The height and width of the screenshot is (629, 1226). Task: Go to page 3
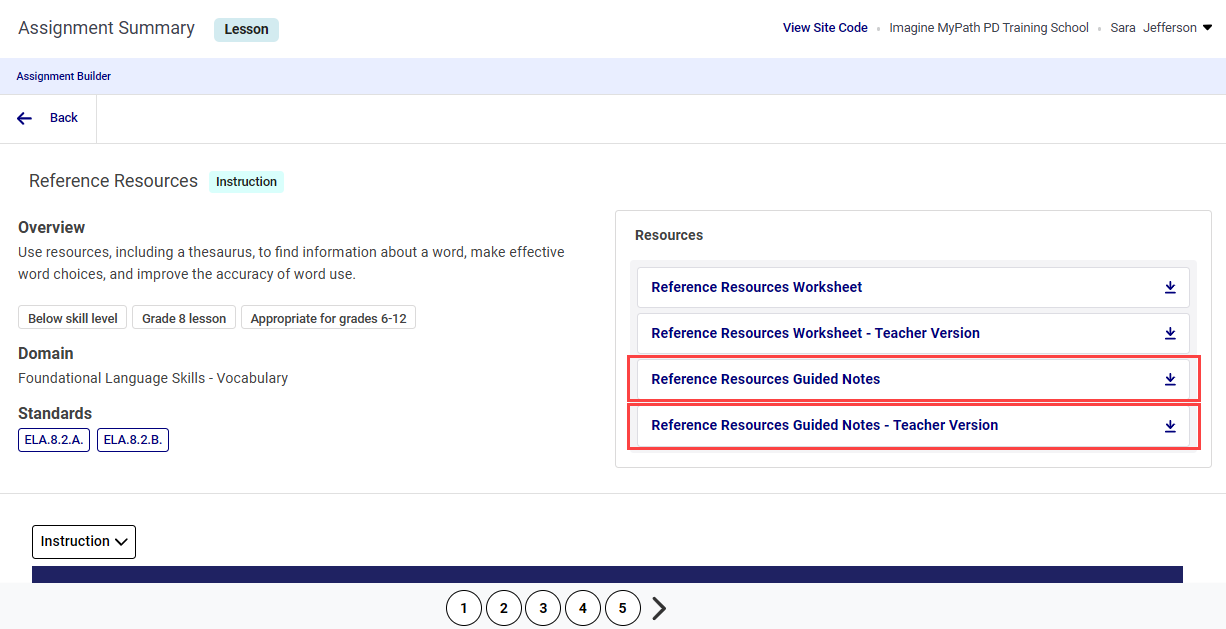543,608
